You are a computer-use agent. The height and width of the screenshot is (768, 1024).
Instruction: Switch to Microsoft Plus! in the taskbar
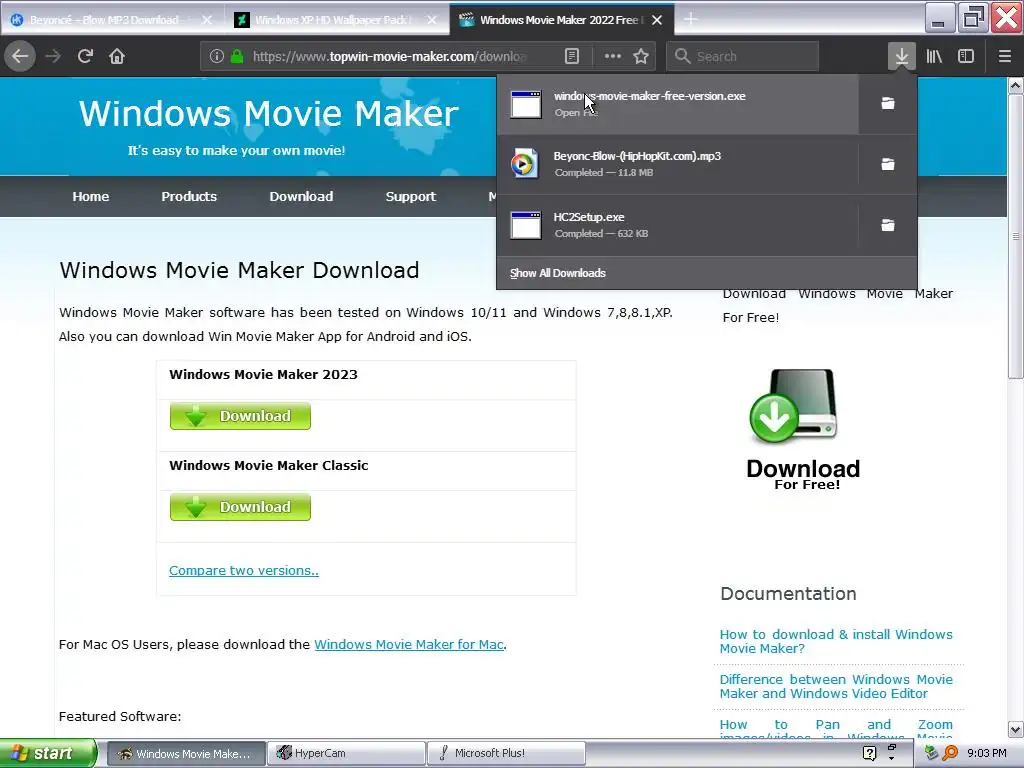tap(506, 753)
